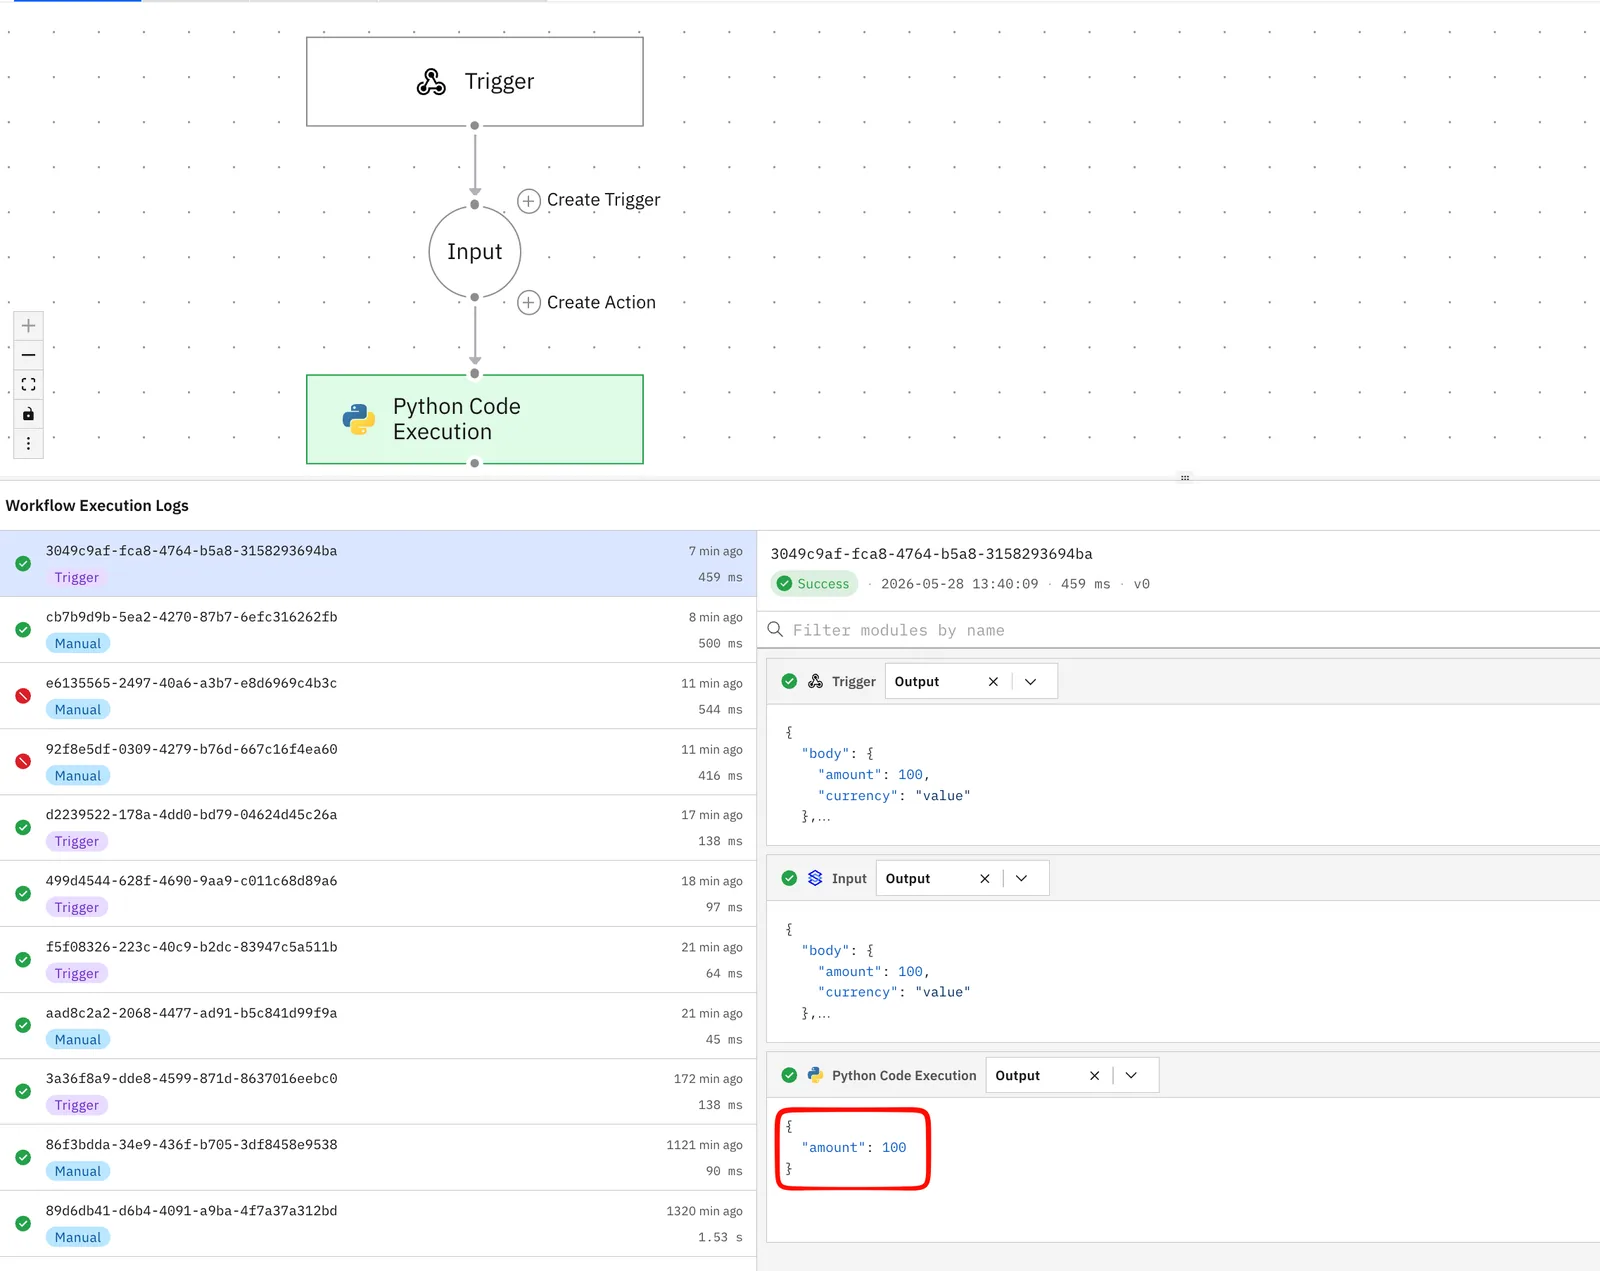Clear Python Code Execution Output selection
1600x1271 pixels.
pyautogui.click(x=1094, y=1076)
